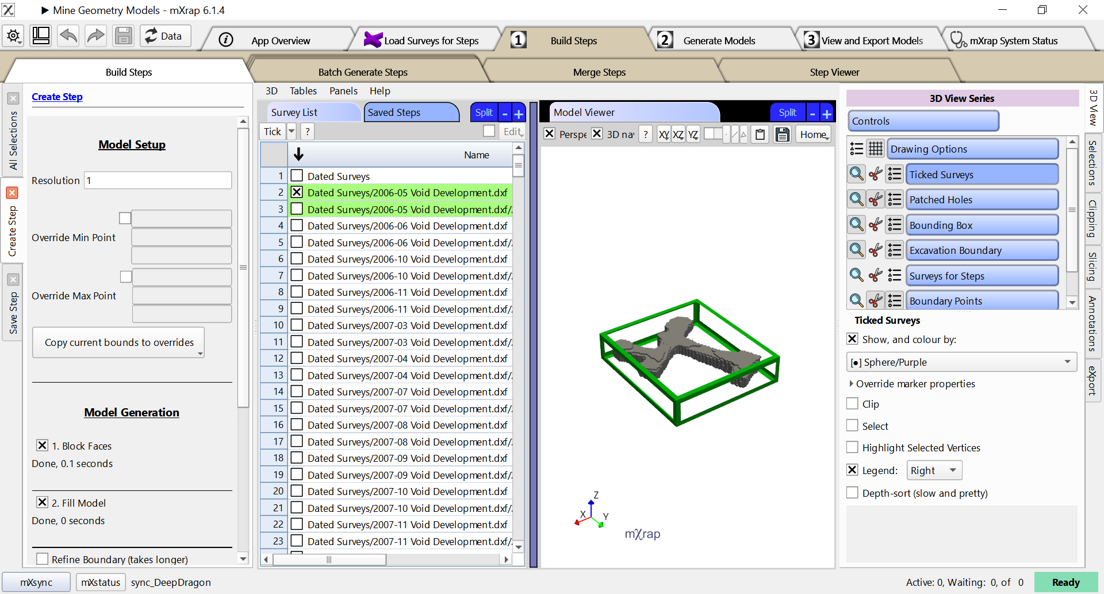This screenshot has height=594, width=1104.
Task: Click the sort down-arrow in survey table header
Action: 299,155
